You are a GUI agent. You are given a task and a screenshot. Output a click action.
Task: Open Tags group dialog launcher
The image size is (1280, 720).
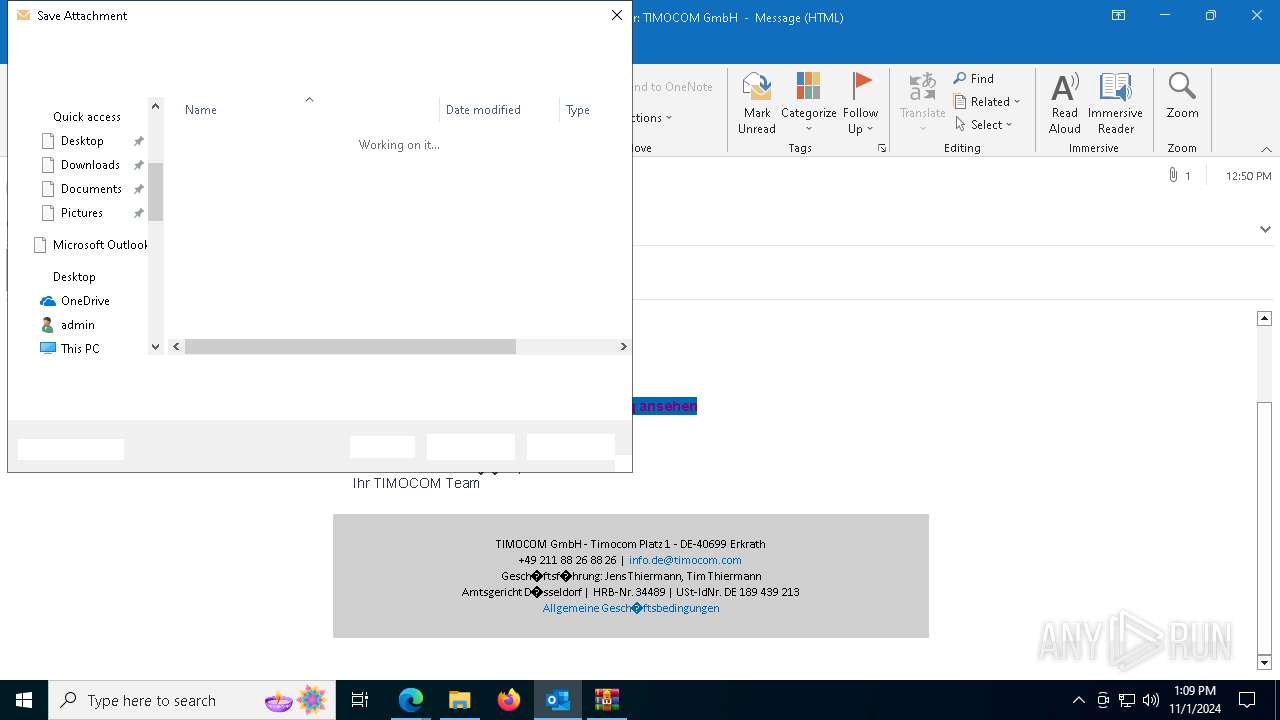coord(882,148)
